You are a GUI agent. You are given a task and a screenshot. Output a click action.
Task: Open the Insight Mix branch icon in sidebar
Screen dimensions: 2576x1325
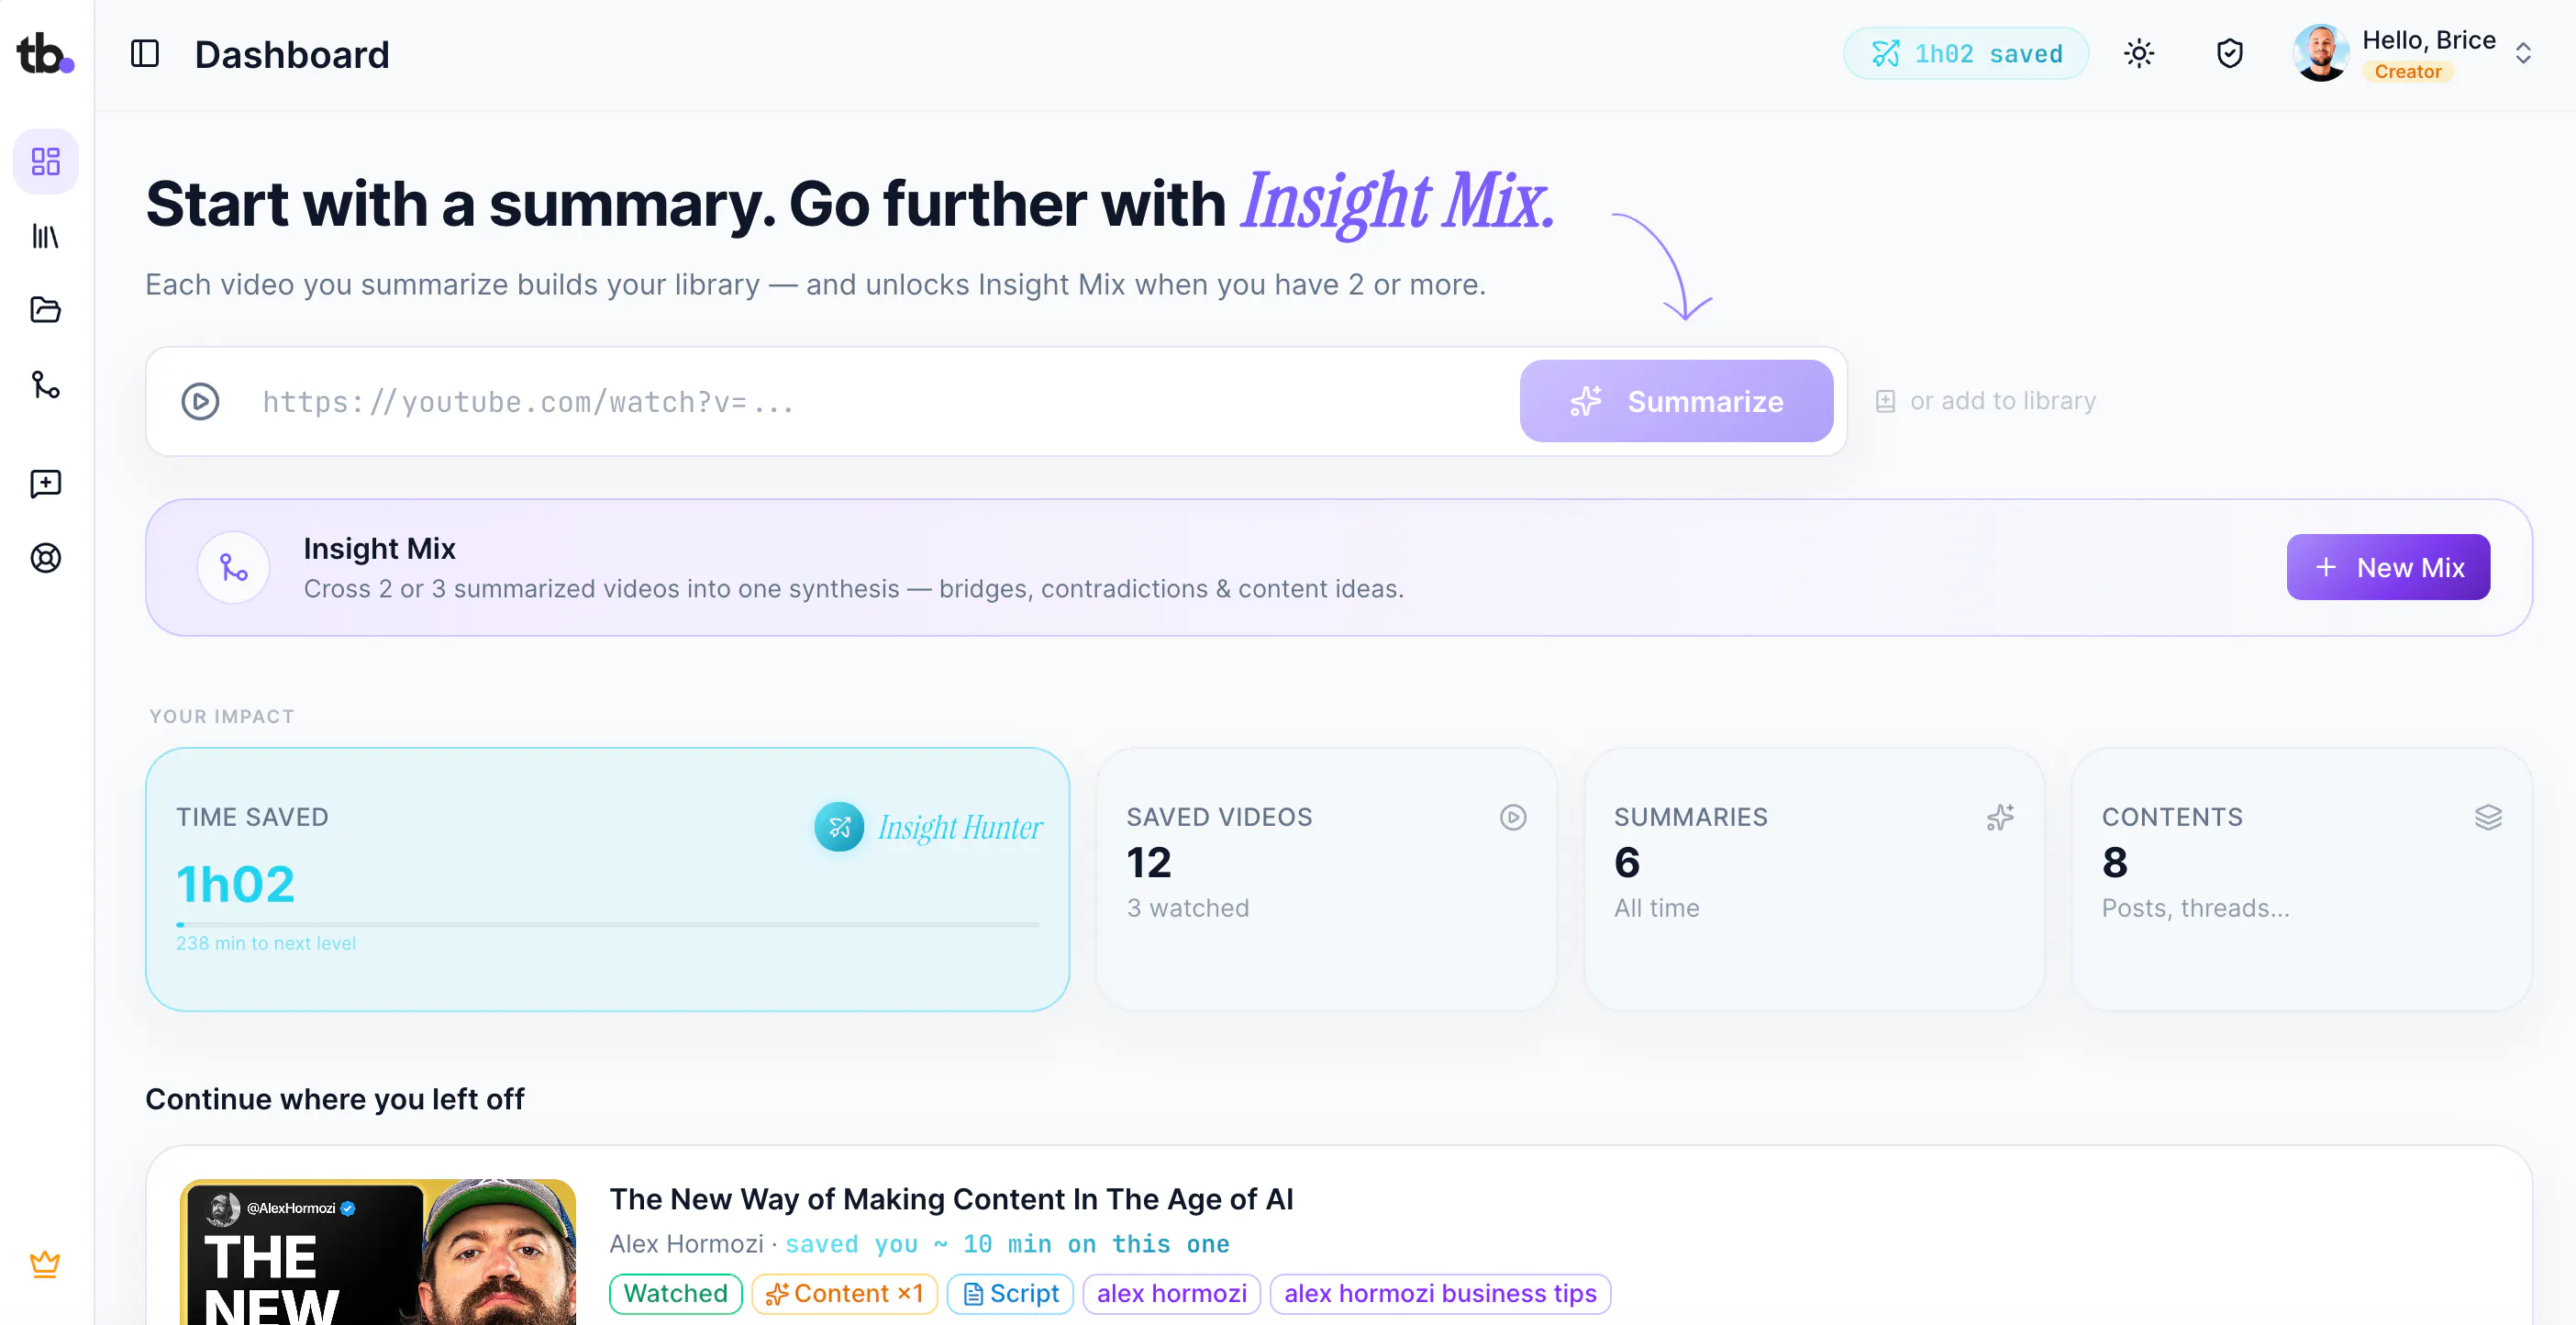[x=46, y=385]
